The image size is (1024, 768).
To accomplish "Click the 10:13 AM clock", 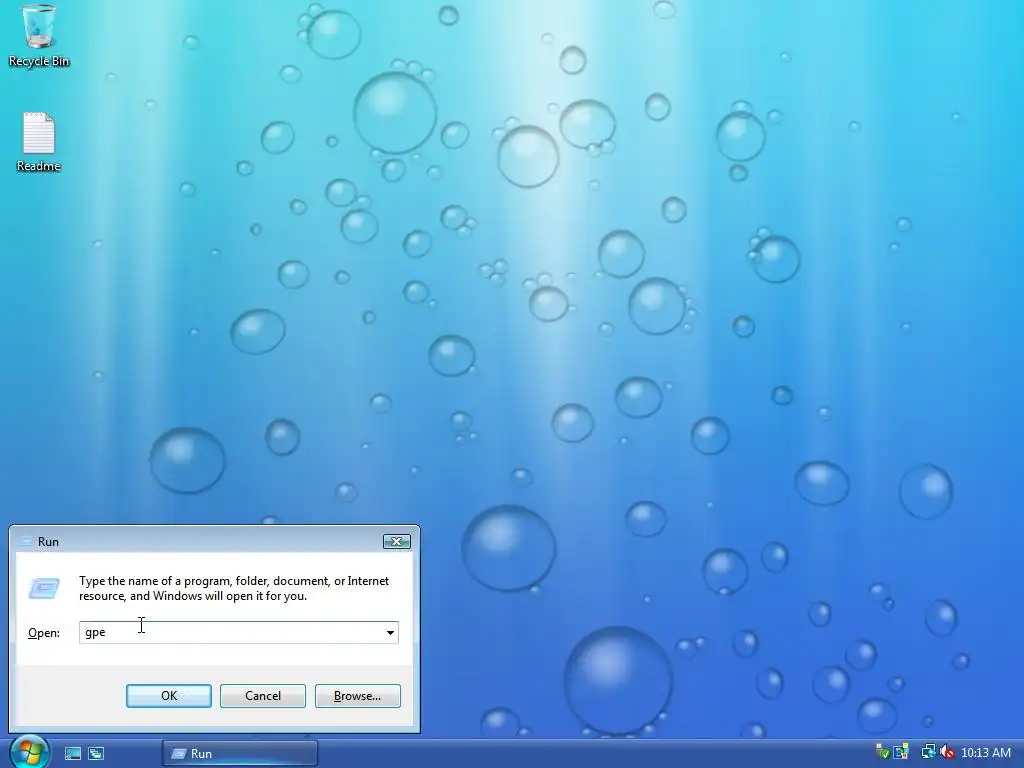I will pos(985,753).
